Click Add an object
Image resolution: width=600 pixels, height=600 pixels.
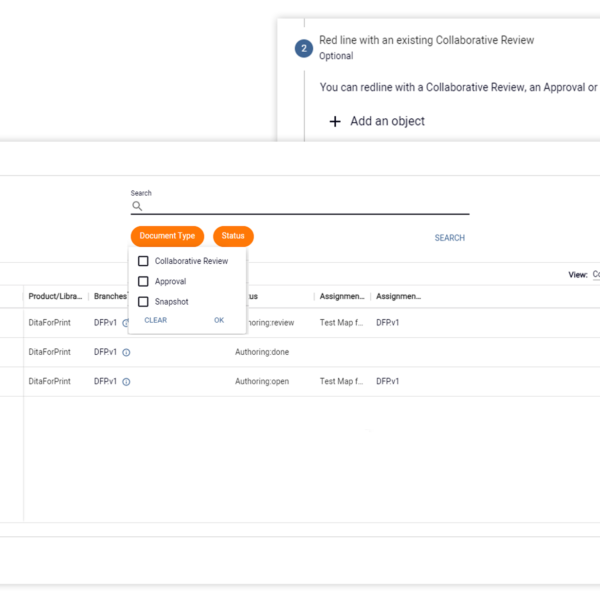pos(387,121)
